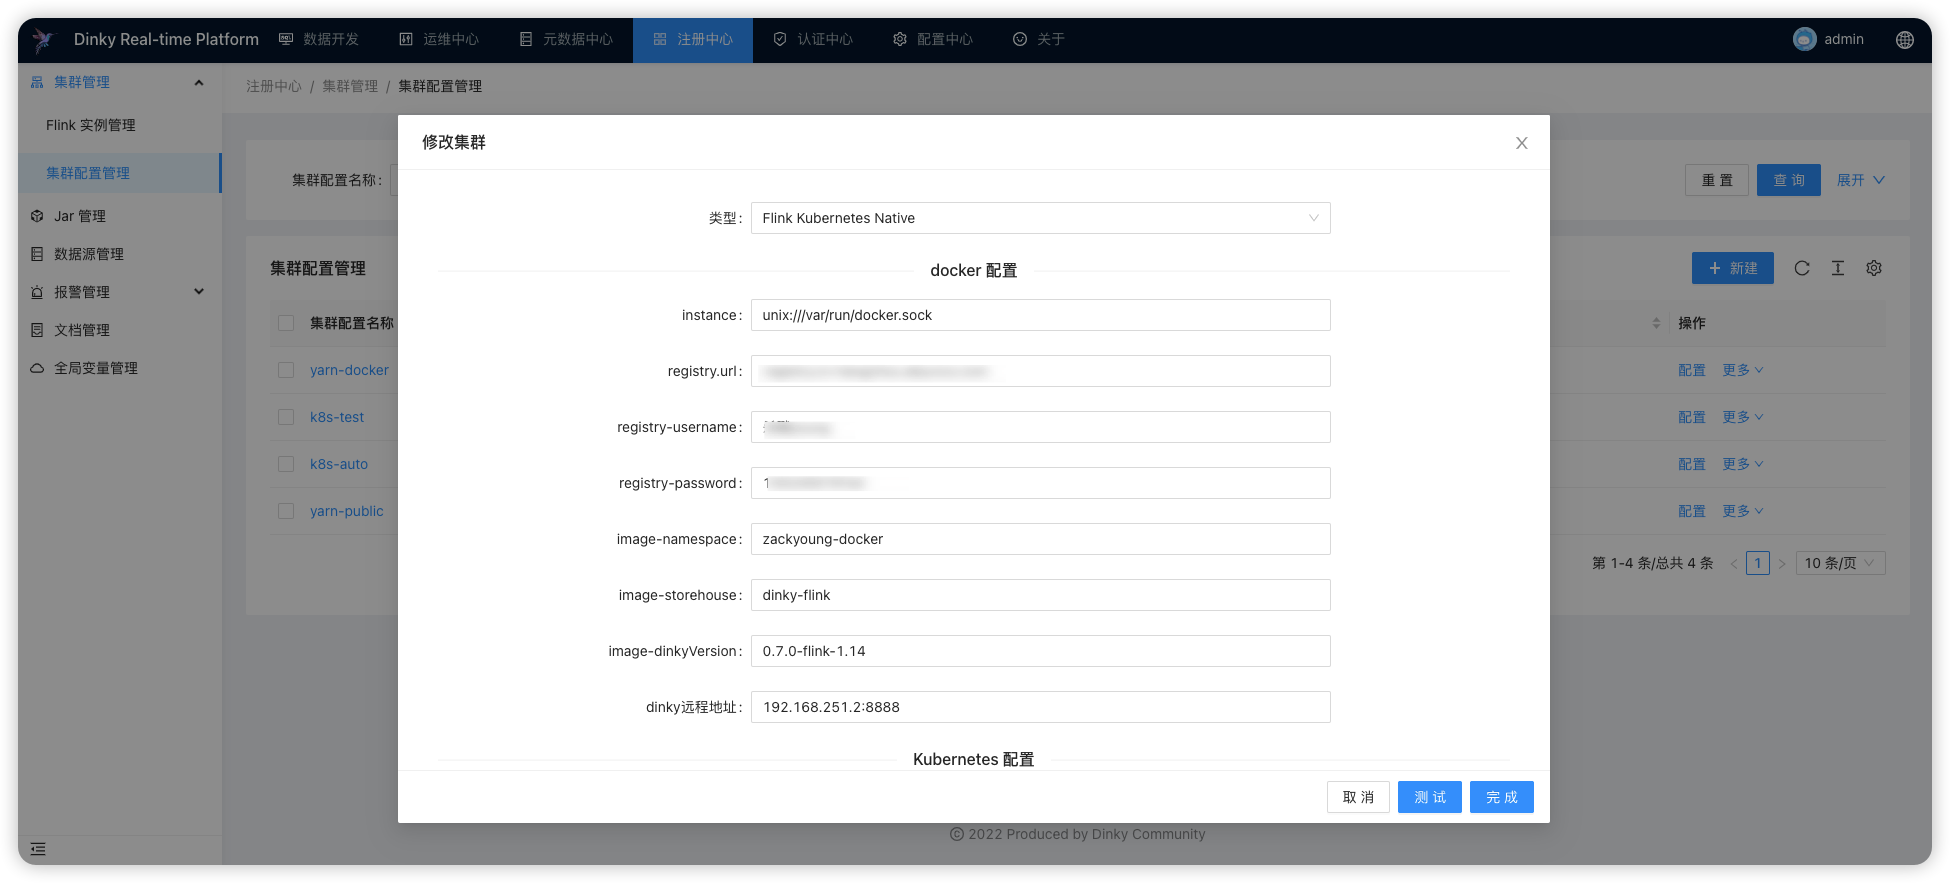Image resolution: width=1950 pixels, height=883 pixels.
Task: Click the 文档管理 document icon
Action: 37,330
